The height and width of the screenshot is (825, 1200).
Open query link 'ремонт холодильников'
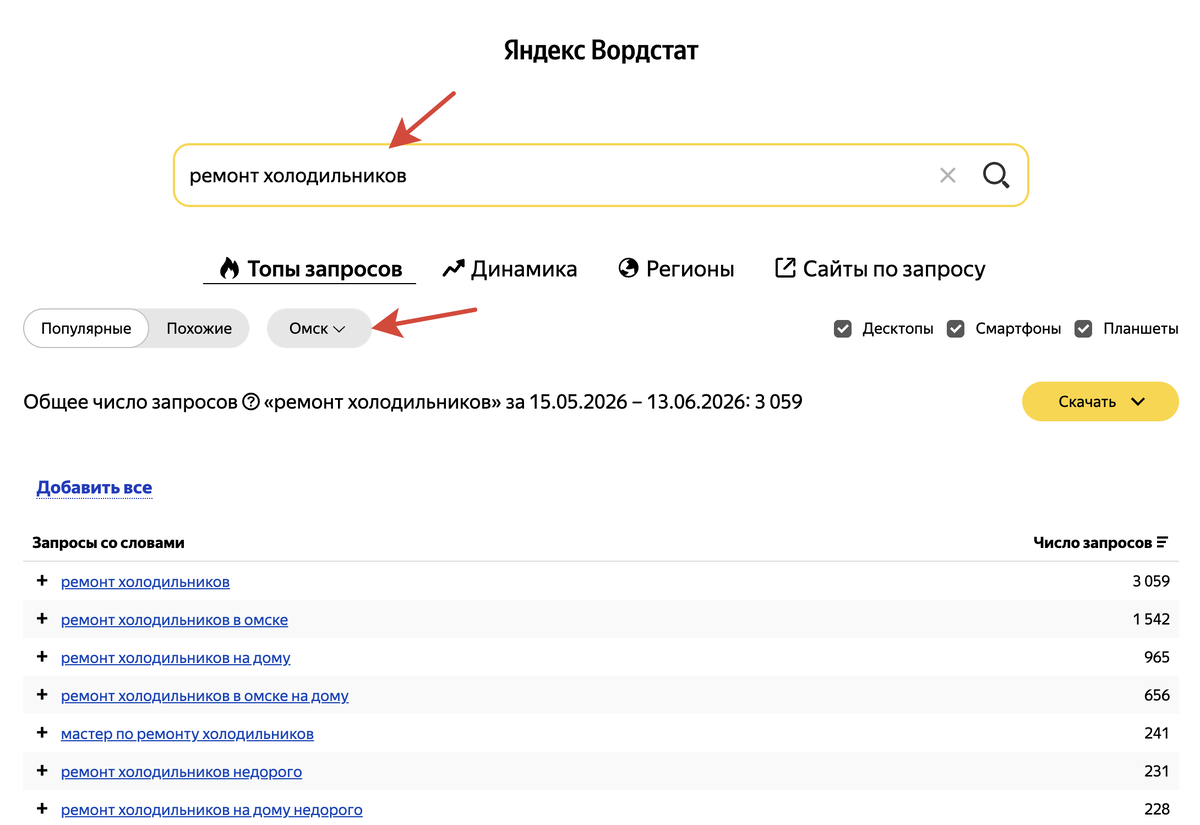click(145, 582)
